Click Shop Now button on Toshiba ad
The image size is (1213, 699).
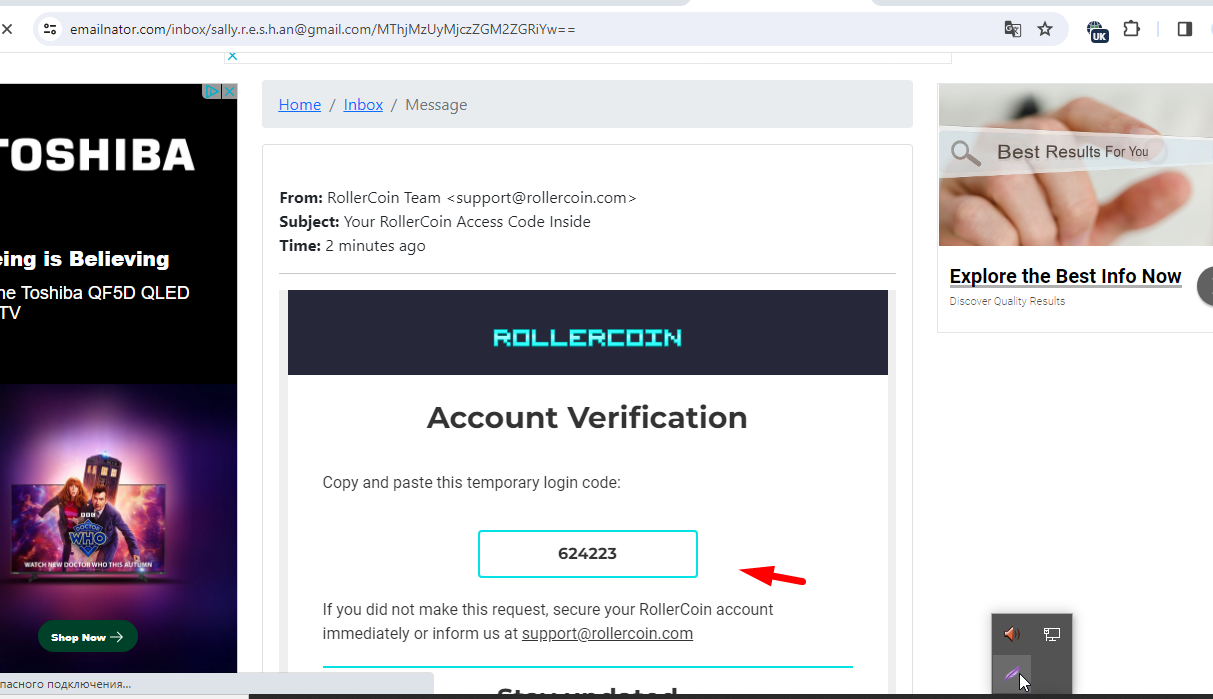pos(88,637)
